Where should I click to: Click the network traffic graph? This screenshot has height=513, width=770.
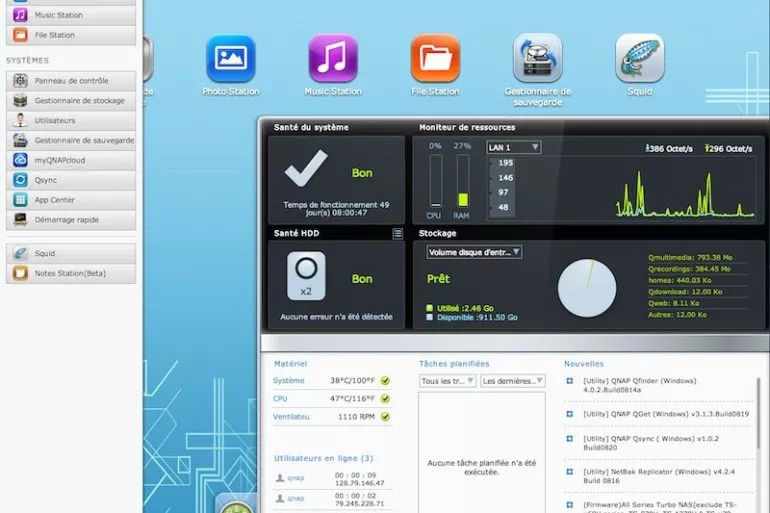click(x=685, y=192)
